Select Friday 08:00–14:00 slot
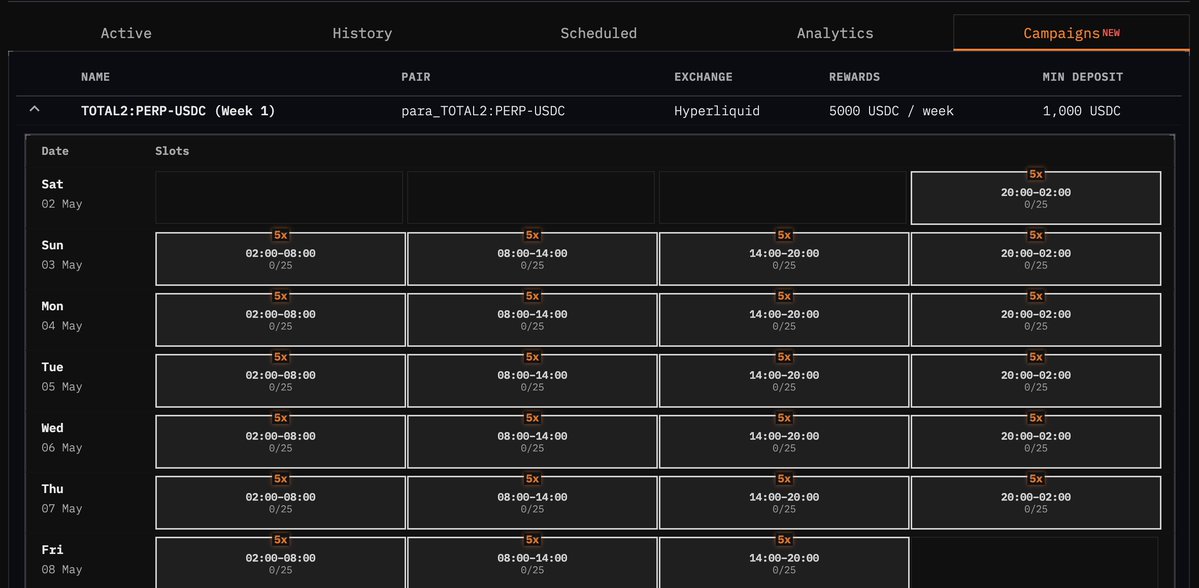 pos(532,563)
